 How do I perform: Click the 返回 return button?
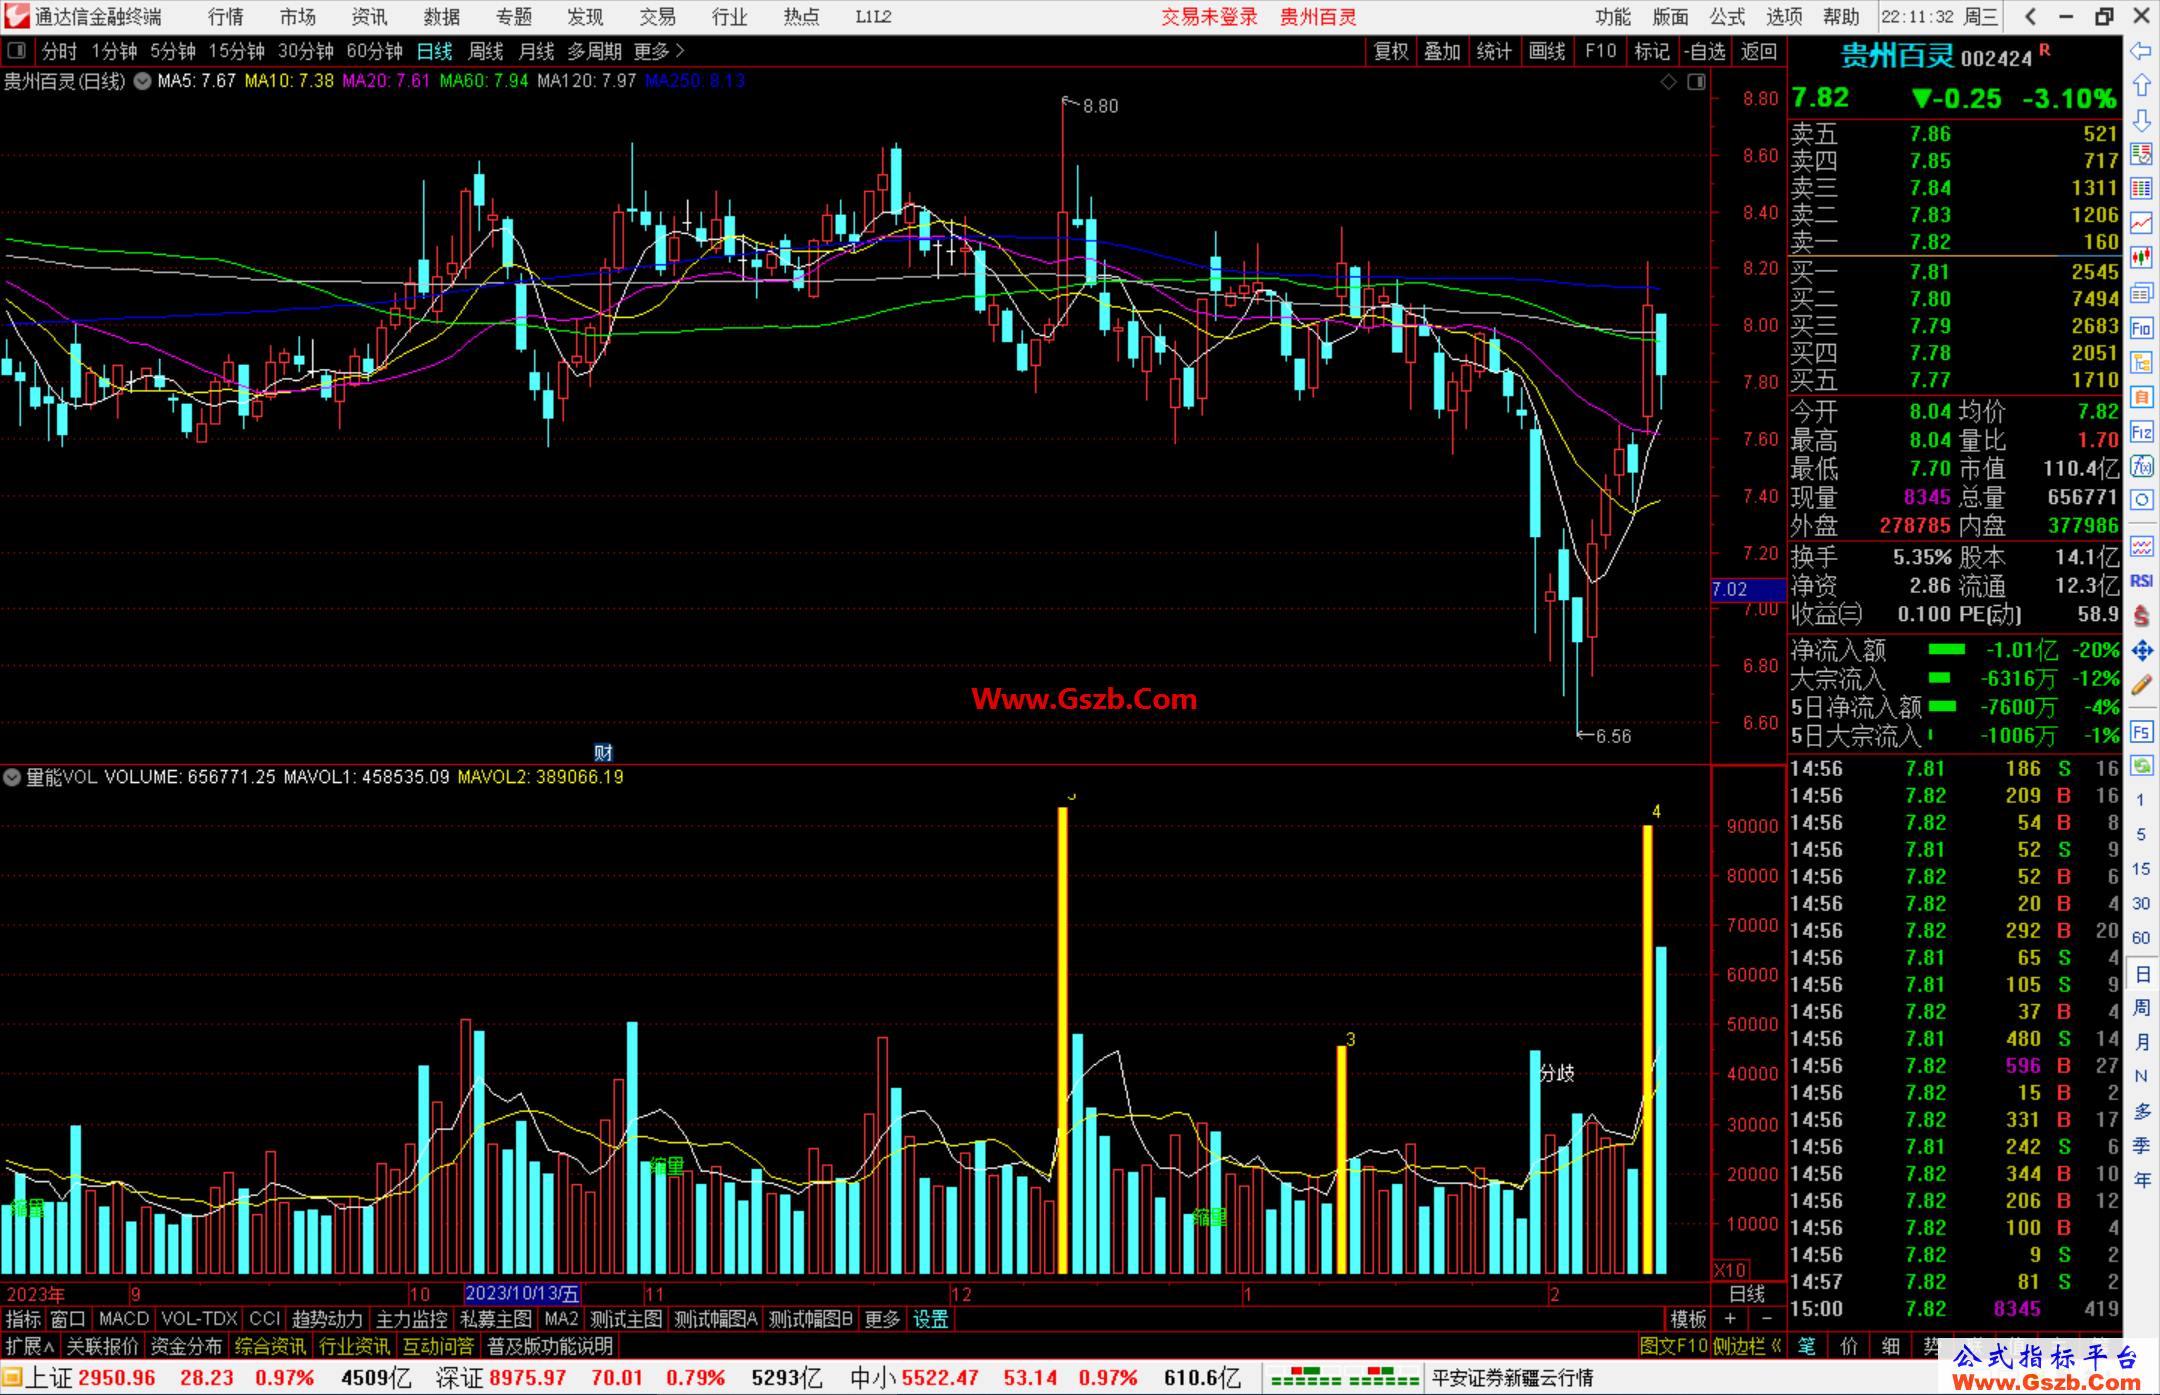pyautogui.click(x=1758, y=51)
